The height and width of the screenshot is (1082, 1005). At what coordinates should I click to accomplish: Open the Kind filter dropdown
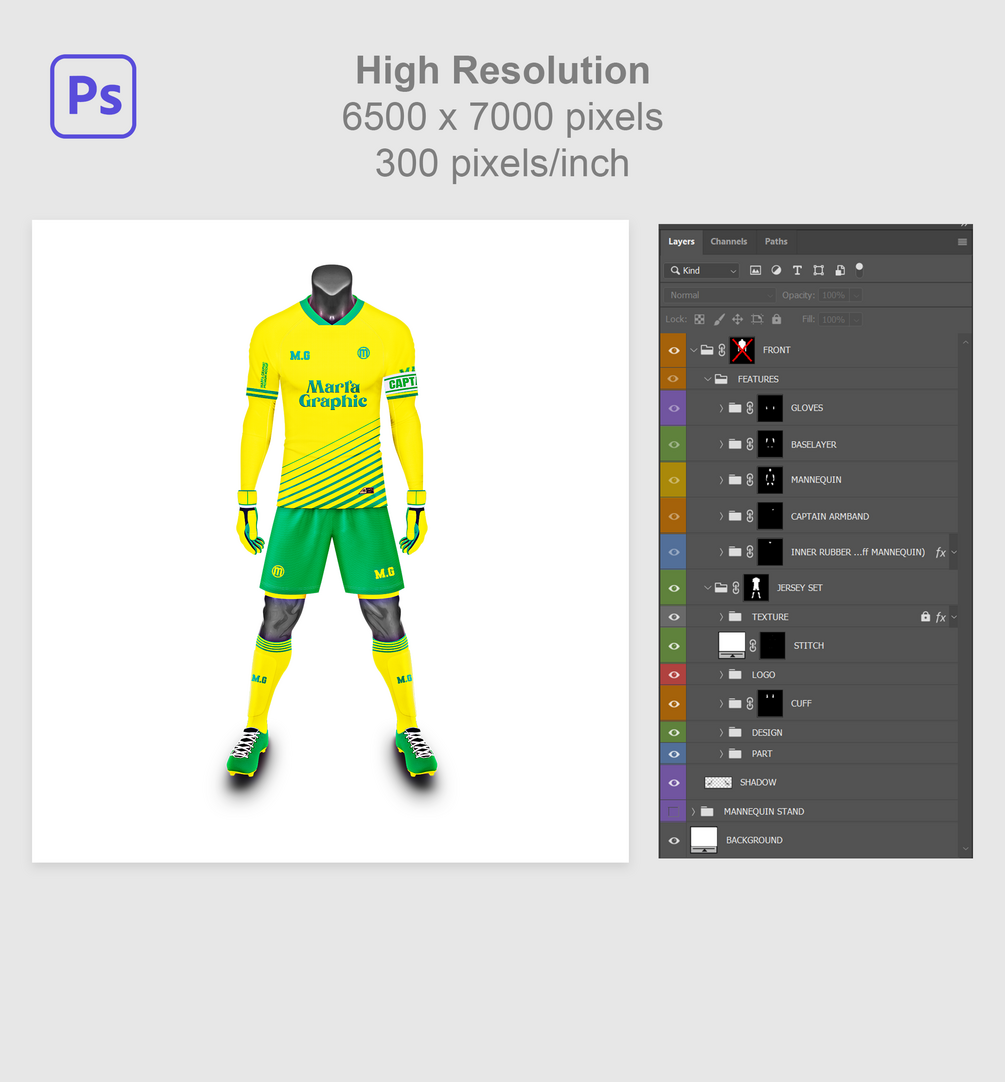click(702, 270)
